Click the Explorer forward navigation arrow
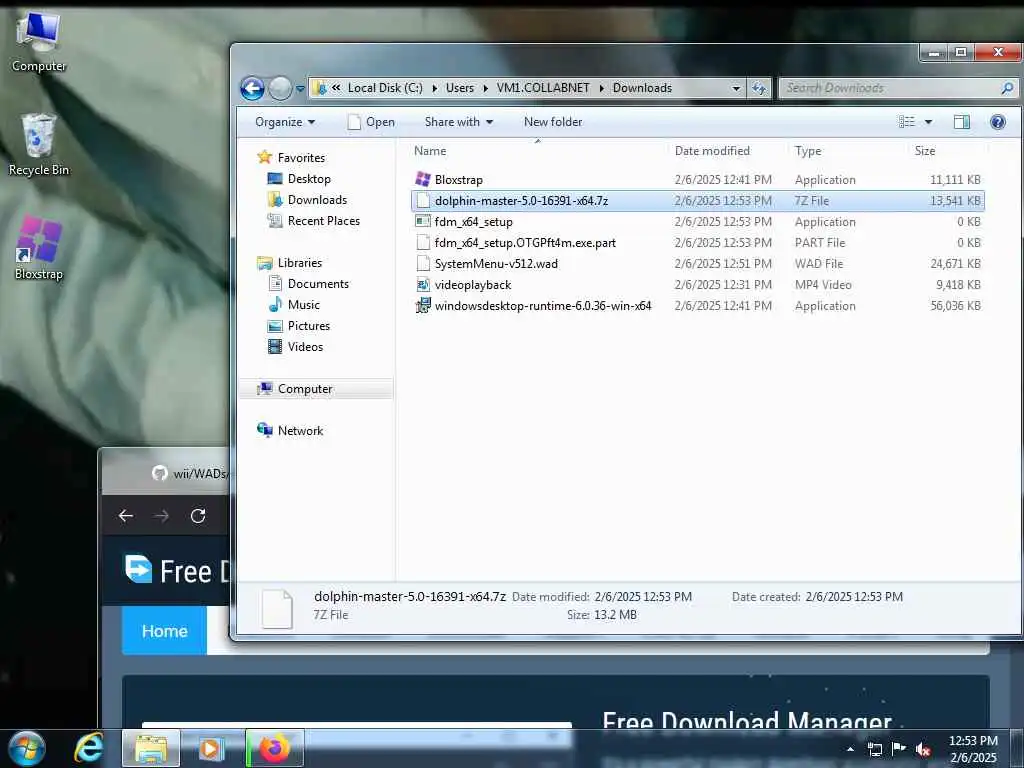Image resolution: width=1024 pixels, height=768 pixels. pos(280,88)
